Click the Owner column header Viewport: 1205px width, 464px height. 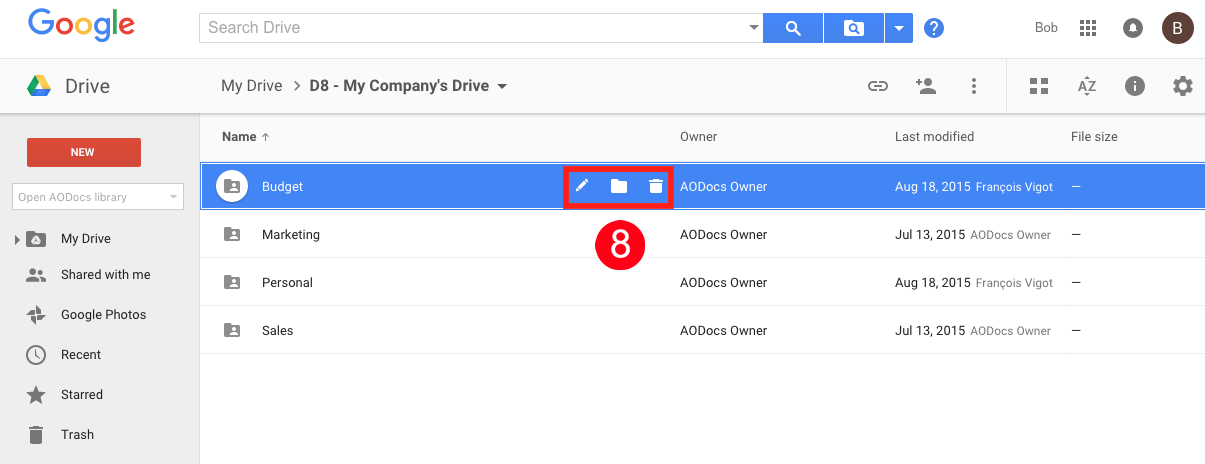699,136
